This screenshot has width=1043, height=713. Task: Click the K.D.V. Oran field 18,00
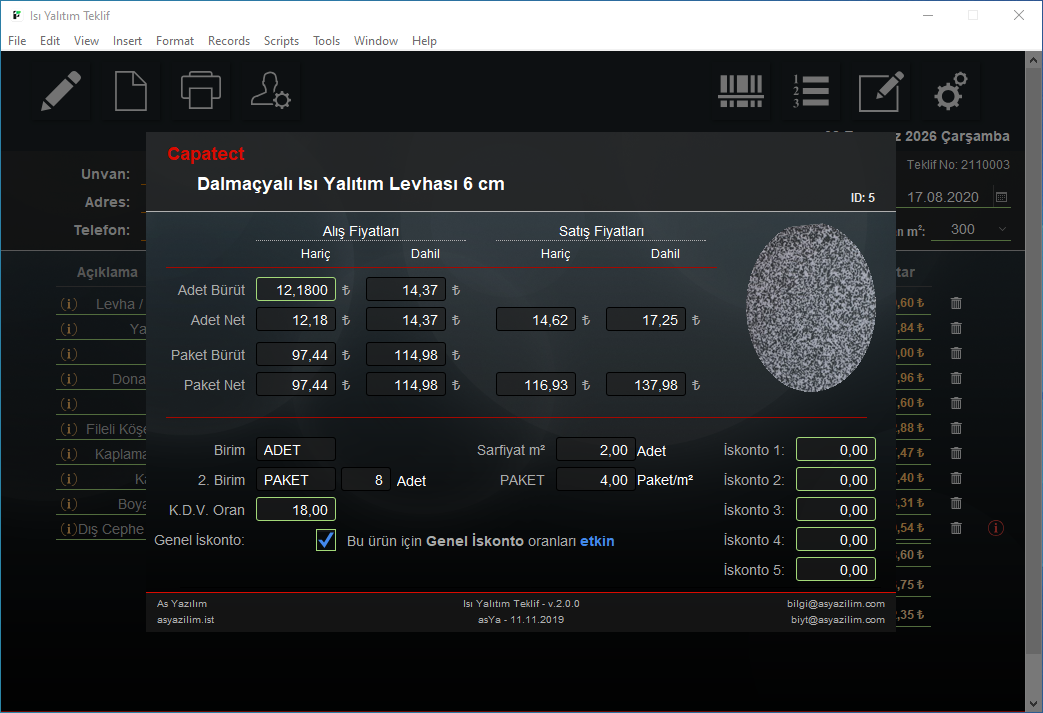pos(296,509)
